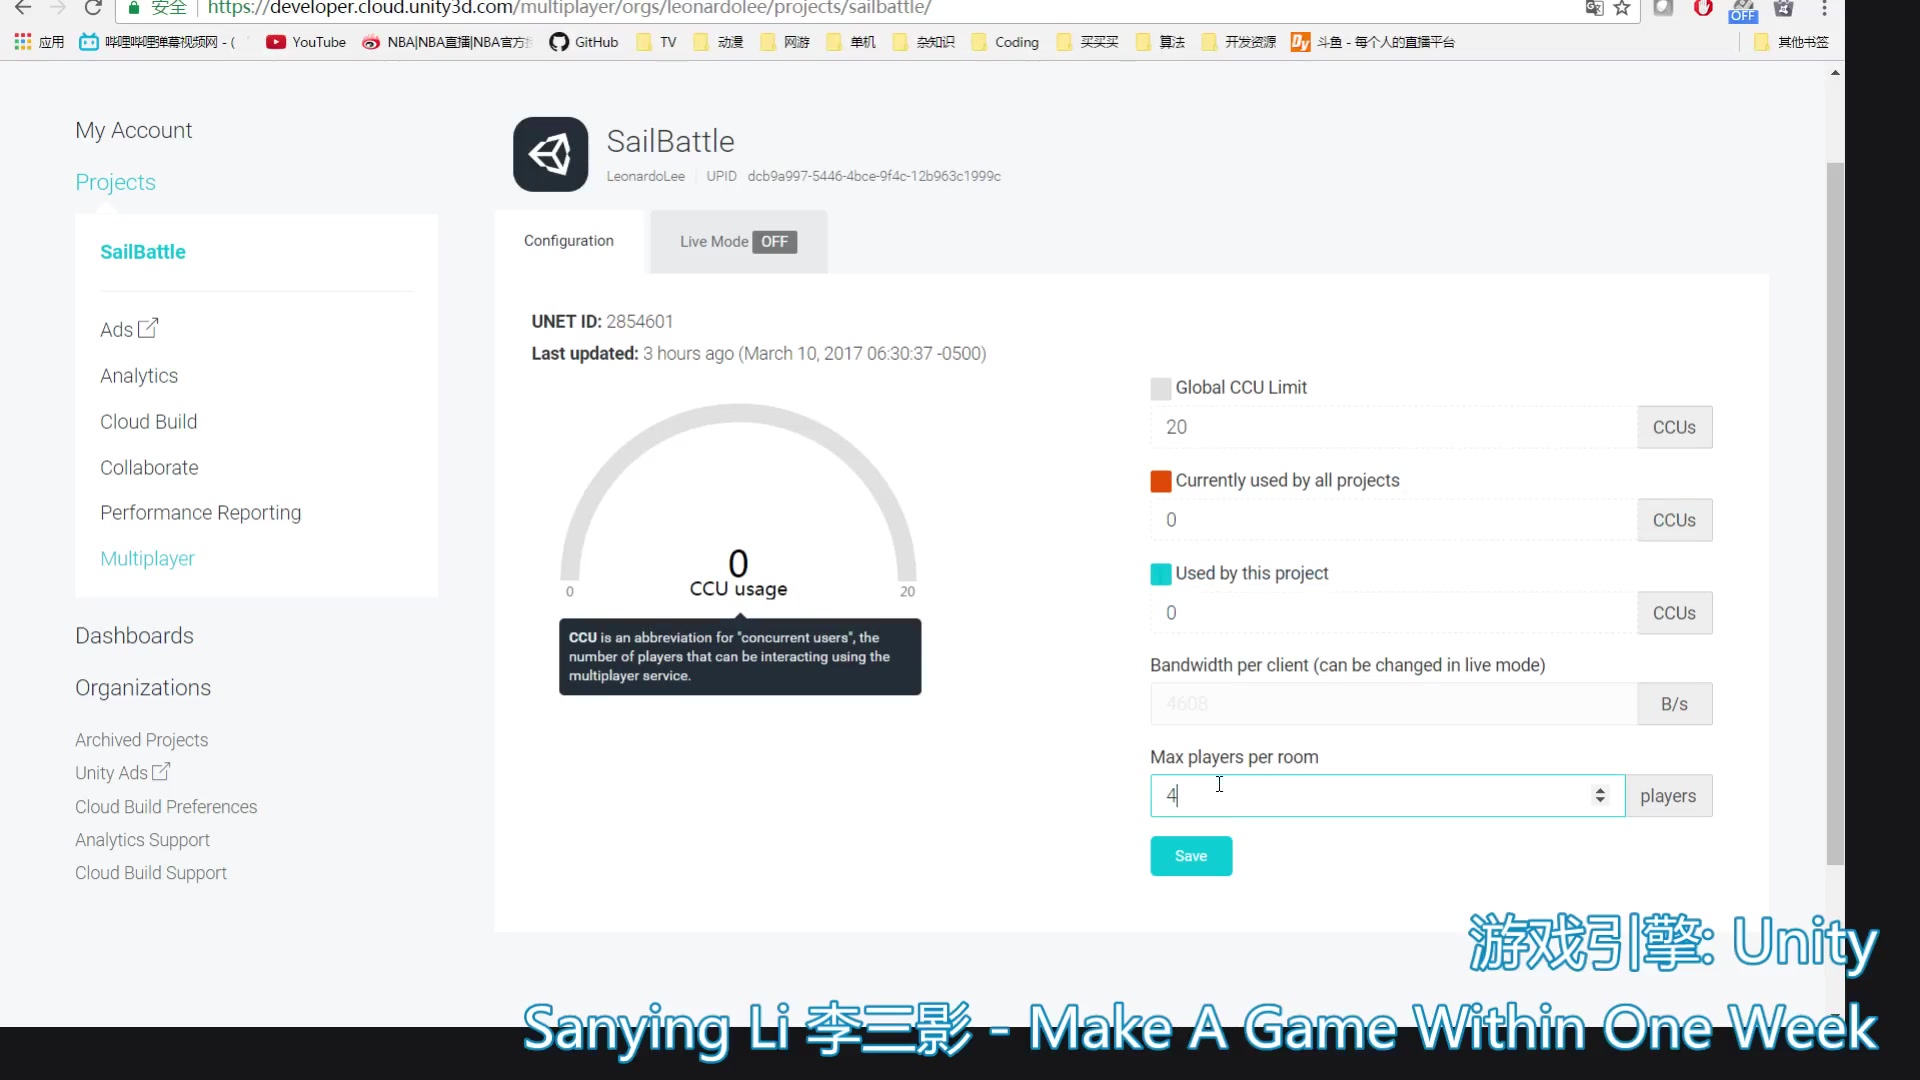Click the bookmark star icon
The height and width of the screenshot is (1080, 1920).
pos(1622,8)
